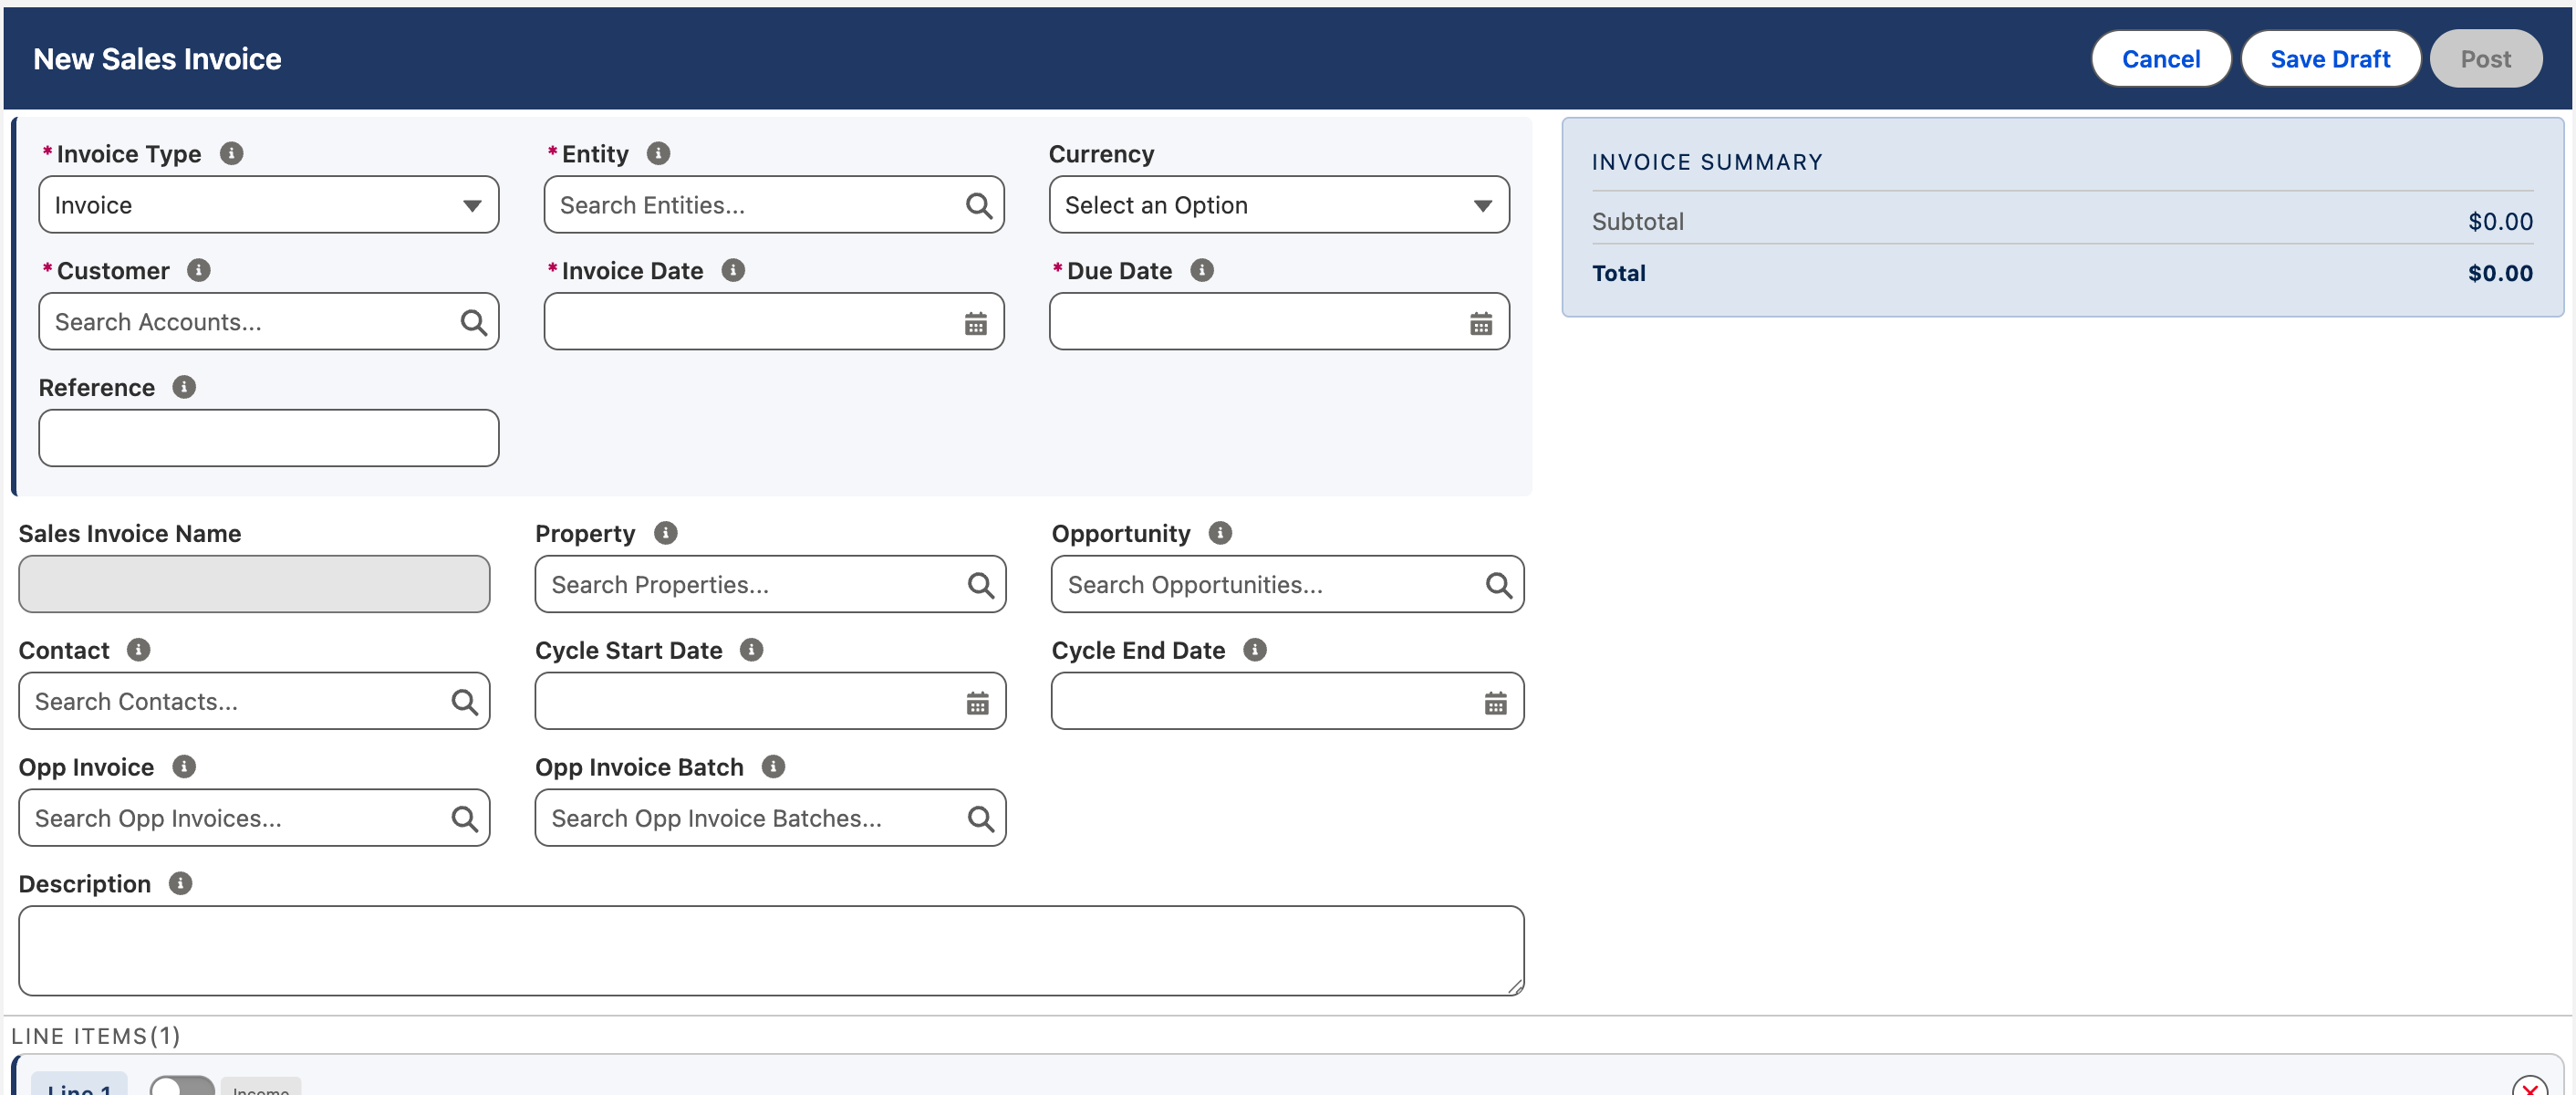Click the Search Accounts input field
The width and height of the screenshot is (2576, 1095).
[x=269, y=322]
